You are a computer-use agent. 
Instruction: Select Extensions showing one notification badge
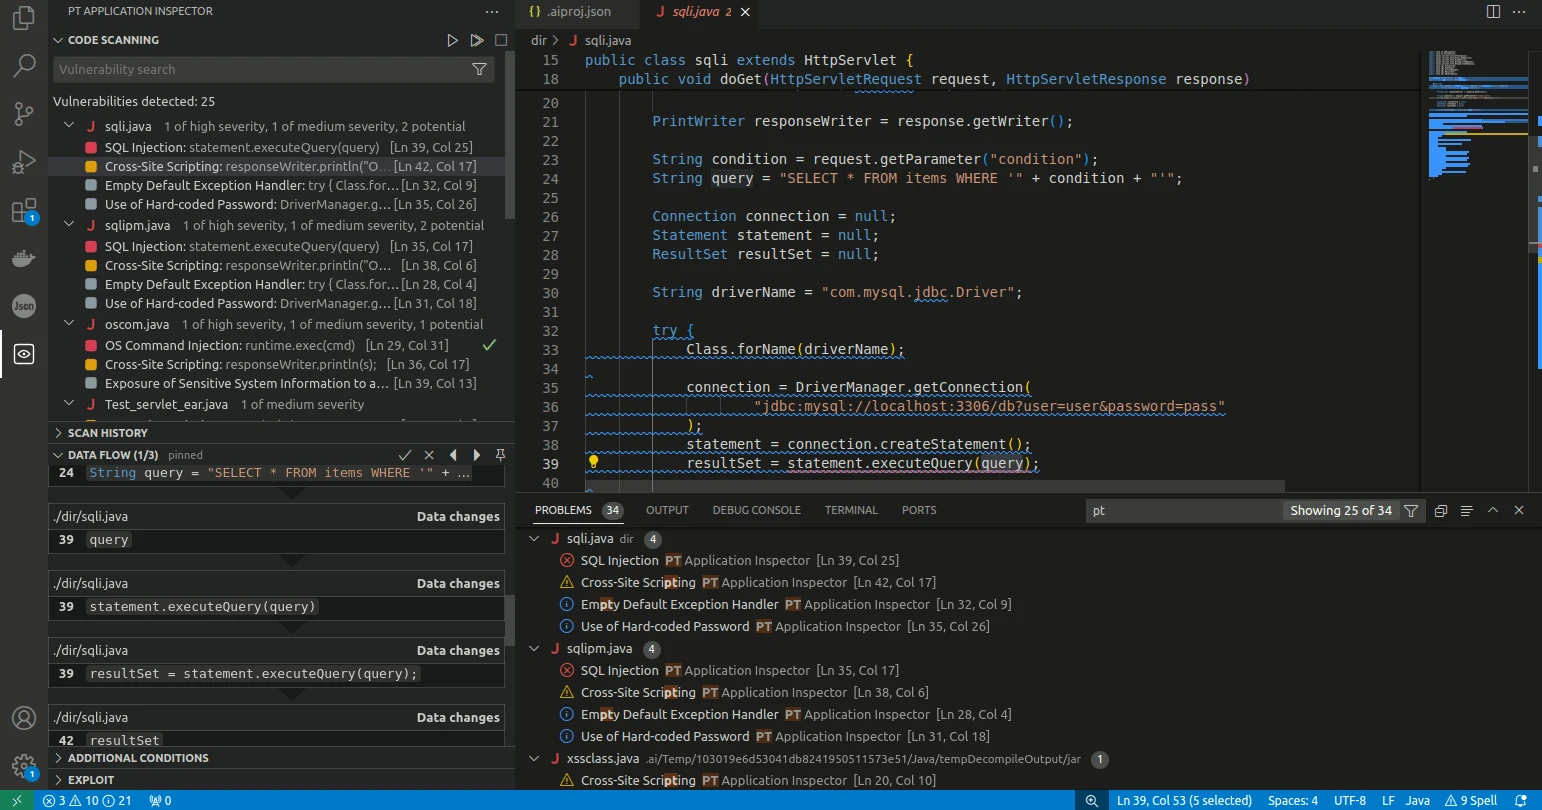23,210
